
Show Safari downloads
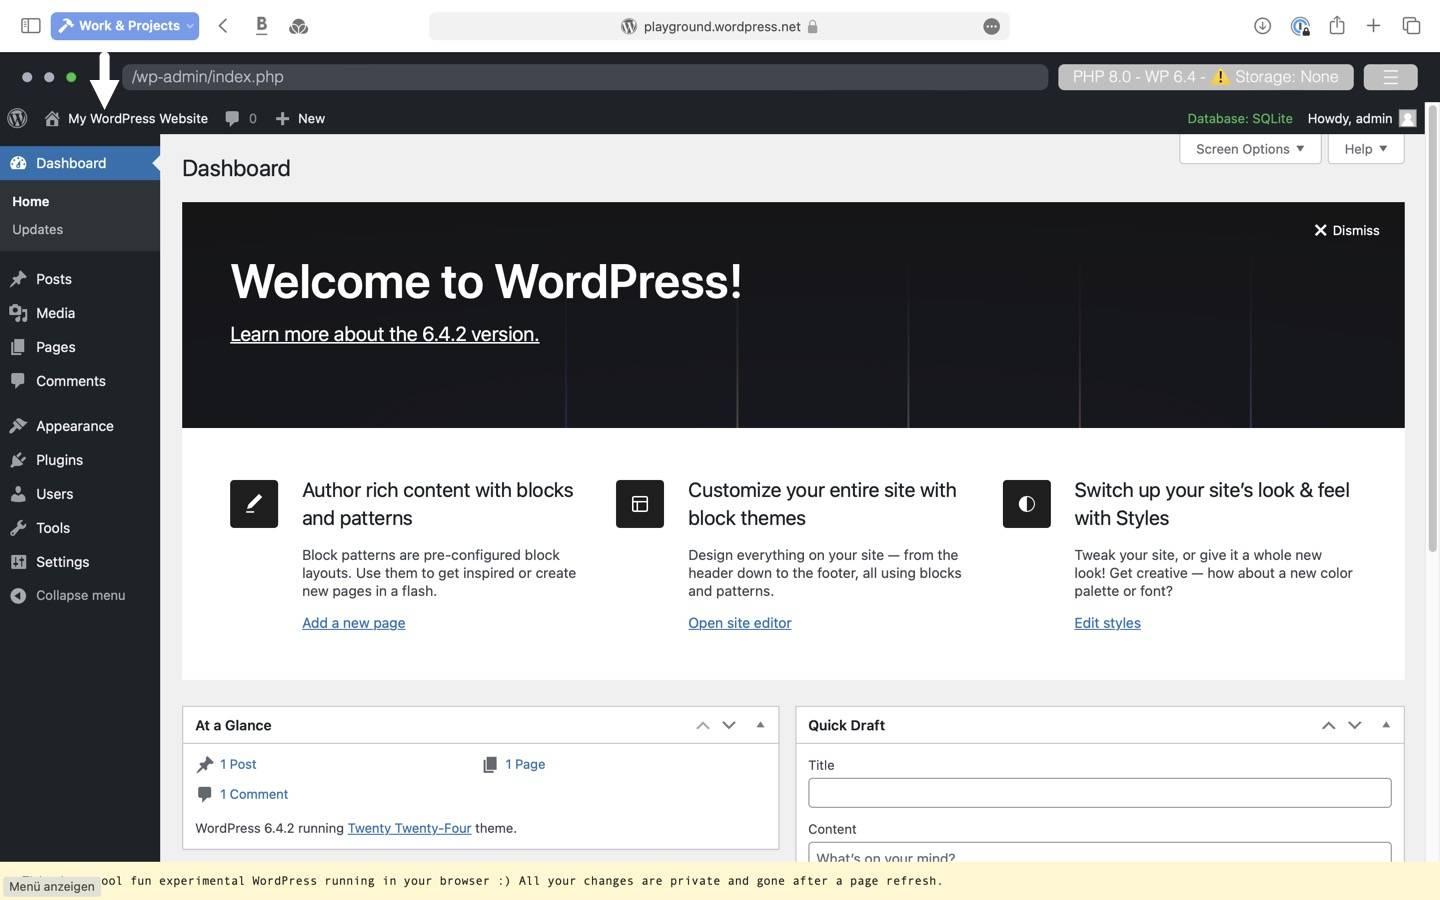pos(1262,26)
